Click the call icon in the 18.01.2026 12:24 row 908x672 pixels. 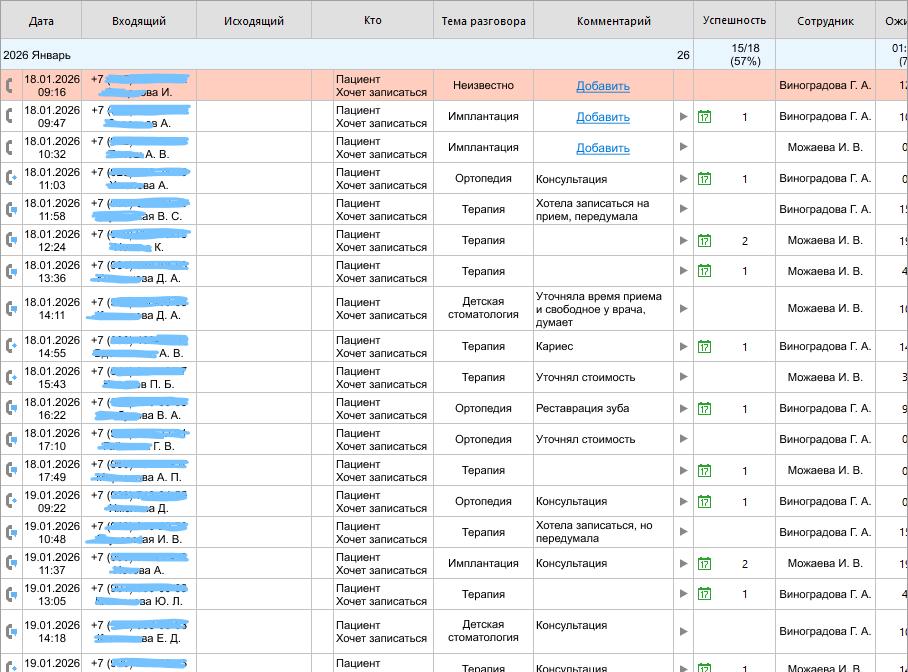point(11,241)
